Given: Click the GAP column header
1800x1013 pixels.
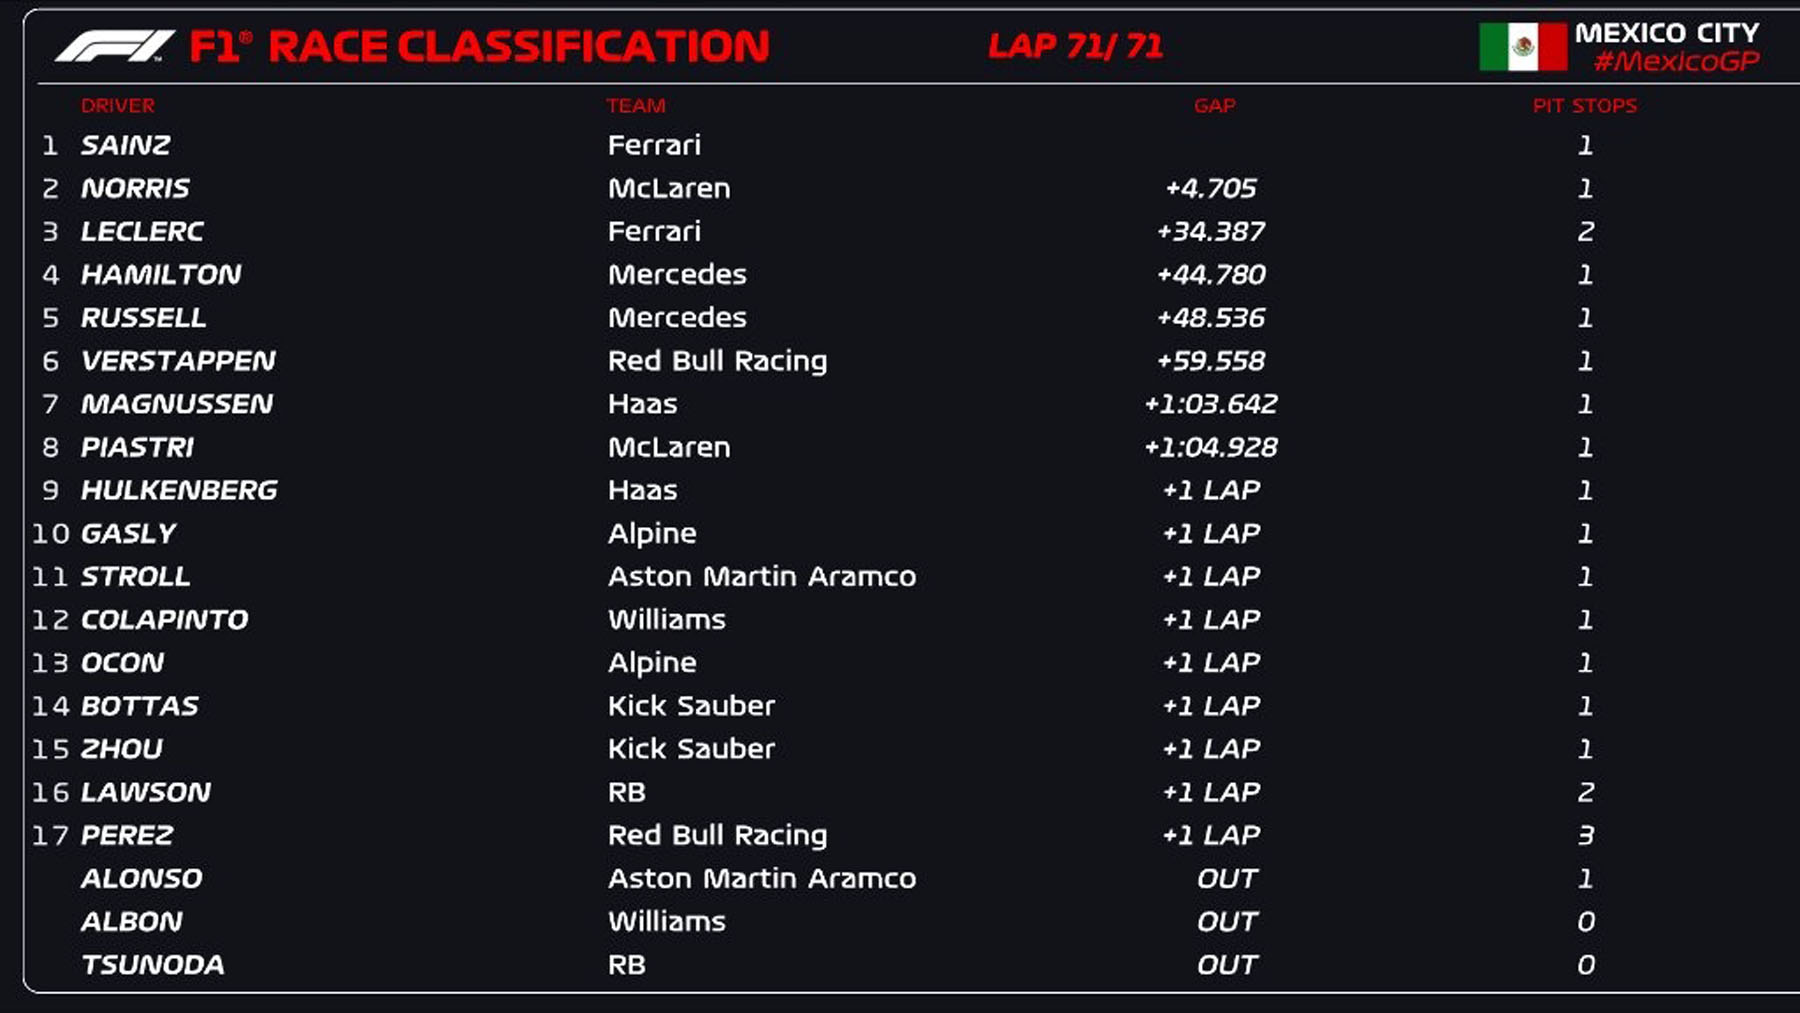Looking at the screenshot, I should [x=1214, y=105].
